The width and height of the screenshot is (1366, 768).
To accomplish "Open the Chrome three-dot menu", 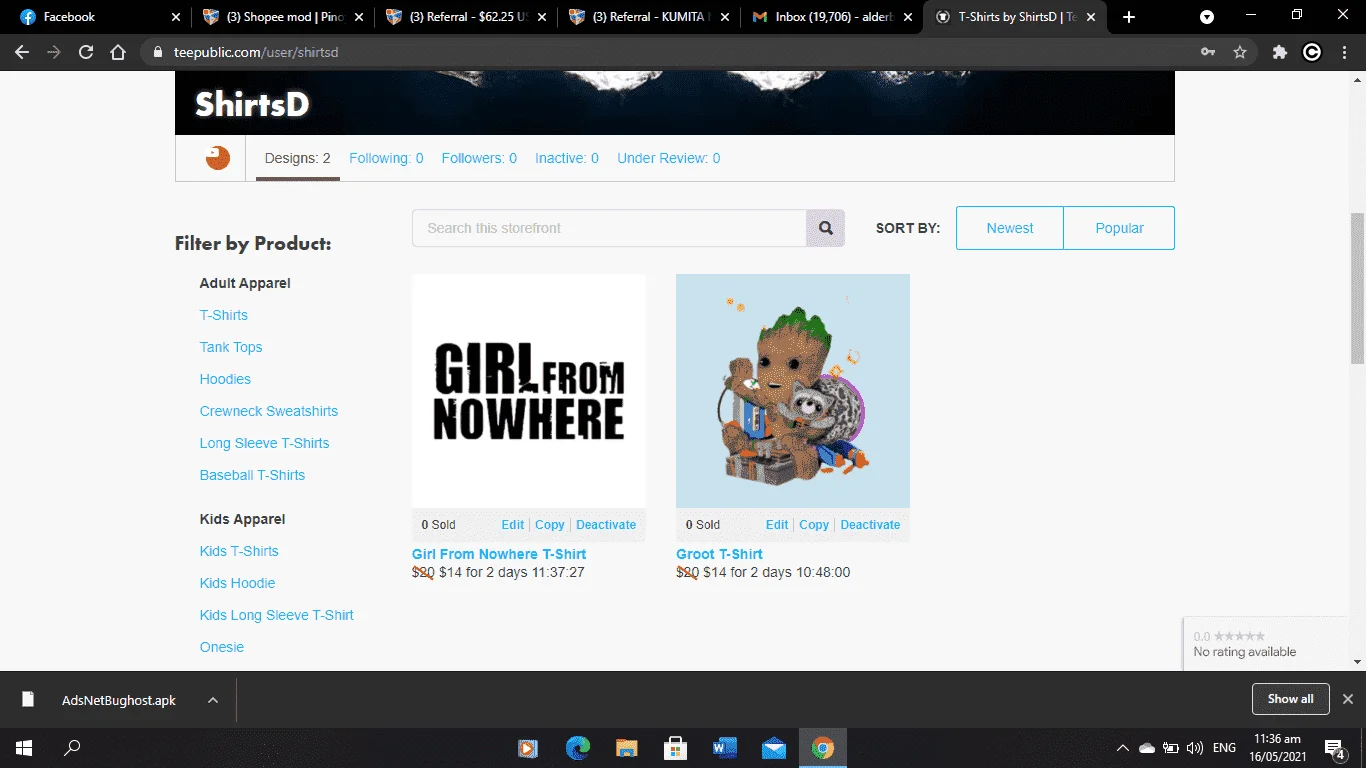I will [1344, 53].
